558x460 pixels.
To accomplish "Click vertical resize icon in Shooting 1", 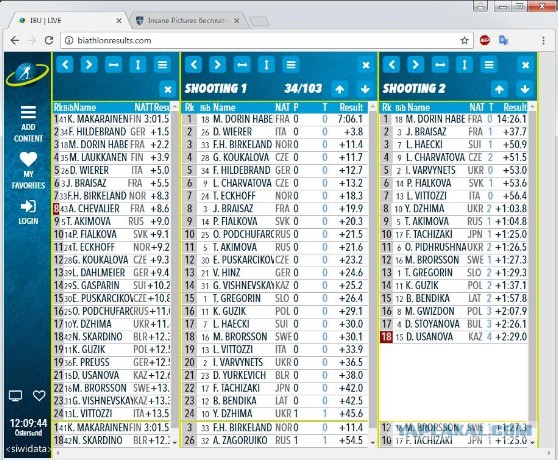I will point(266,65).
